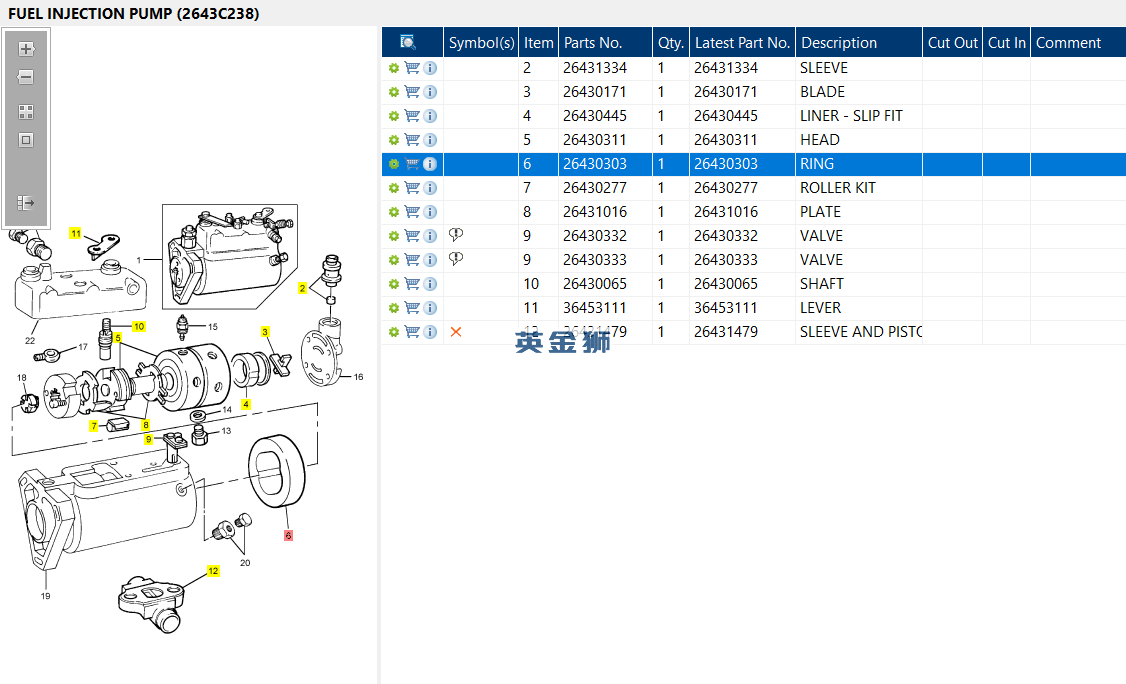Click Qty. column header
This screenshot has width=1126, height=684.
pos(671,42)
